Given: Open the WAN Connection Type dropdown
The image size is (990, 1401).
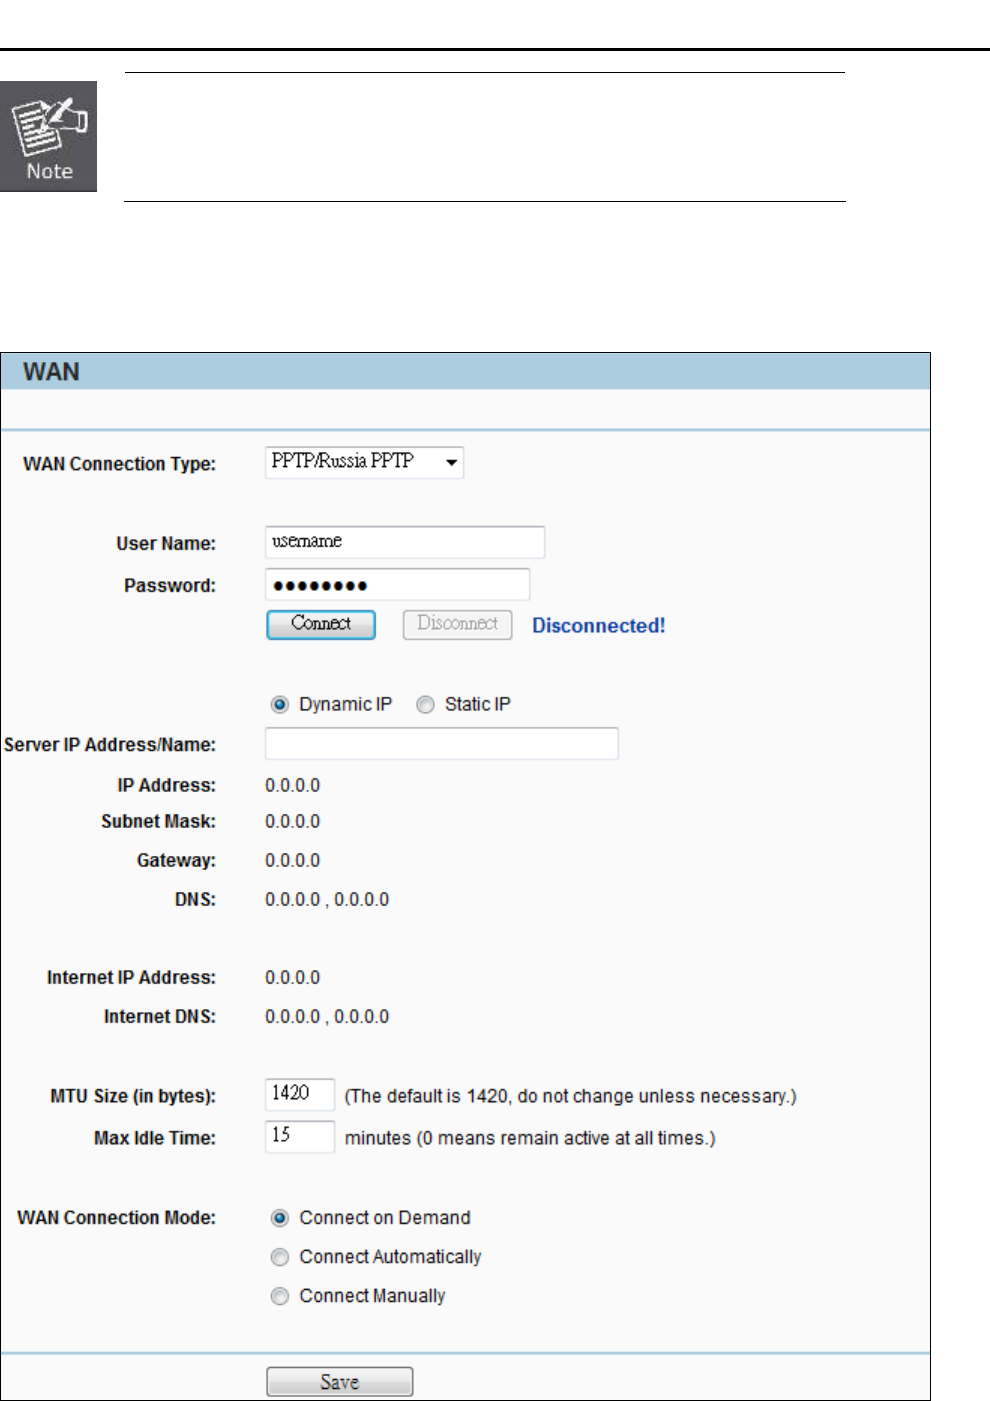Looking at the screenshot, I should click(364, 462).
